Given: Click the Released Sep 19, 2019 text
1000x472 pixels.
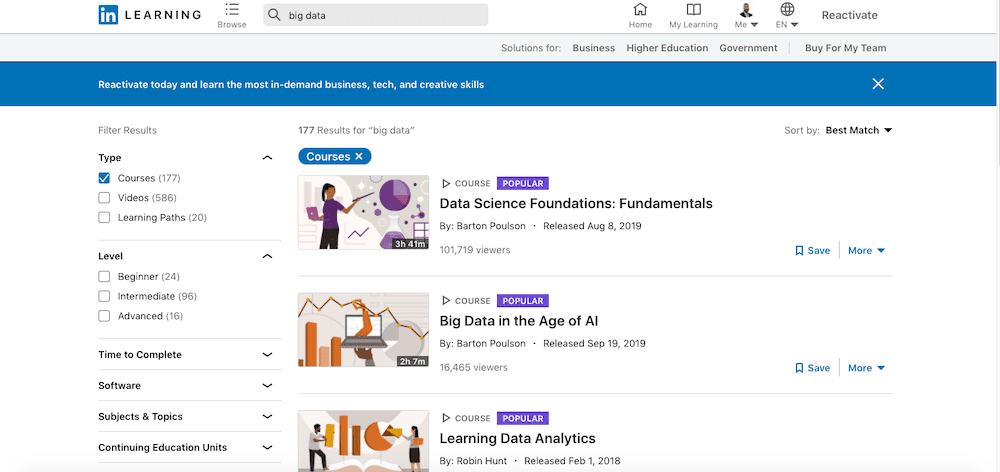Looking at the screenshot, I should click(x=594, y=343).
